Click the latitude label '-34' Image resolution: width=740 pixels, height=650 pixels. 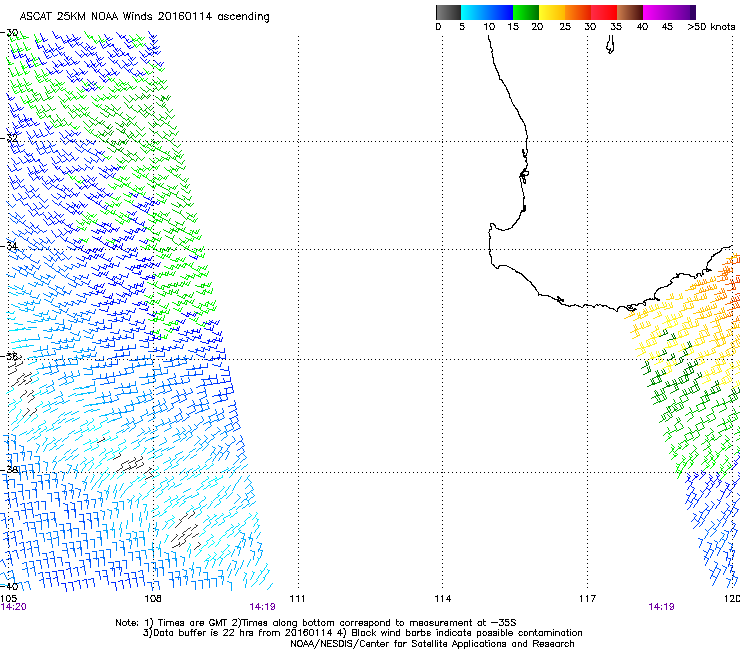[9, 246]
